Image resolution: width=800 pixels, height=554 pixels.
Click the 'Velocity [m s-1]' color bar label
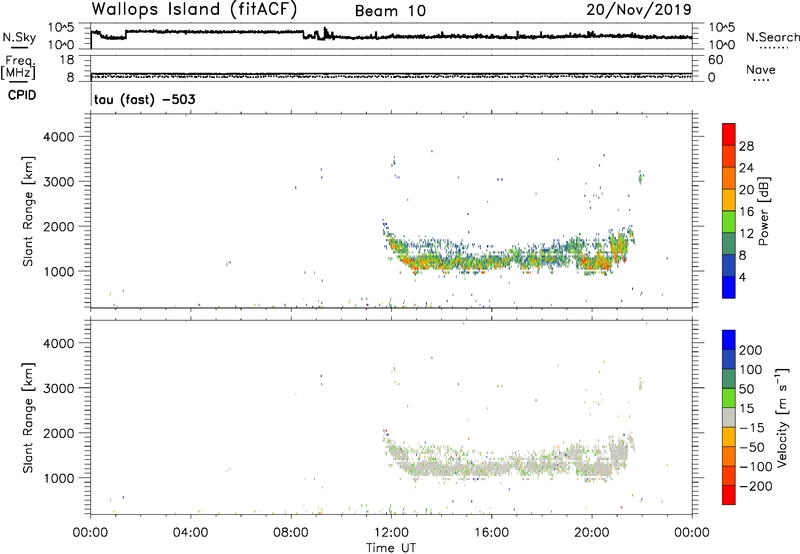[782, 417]
